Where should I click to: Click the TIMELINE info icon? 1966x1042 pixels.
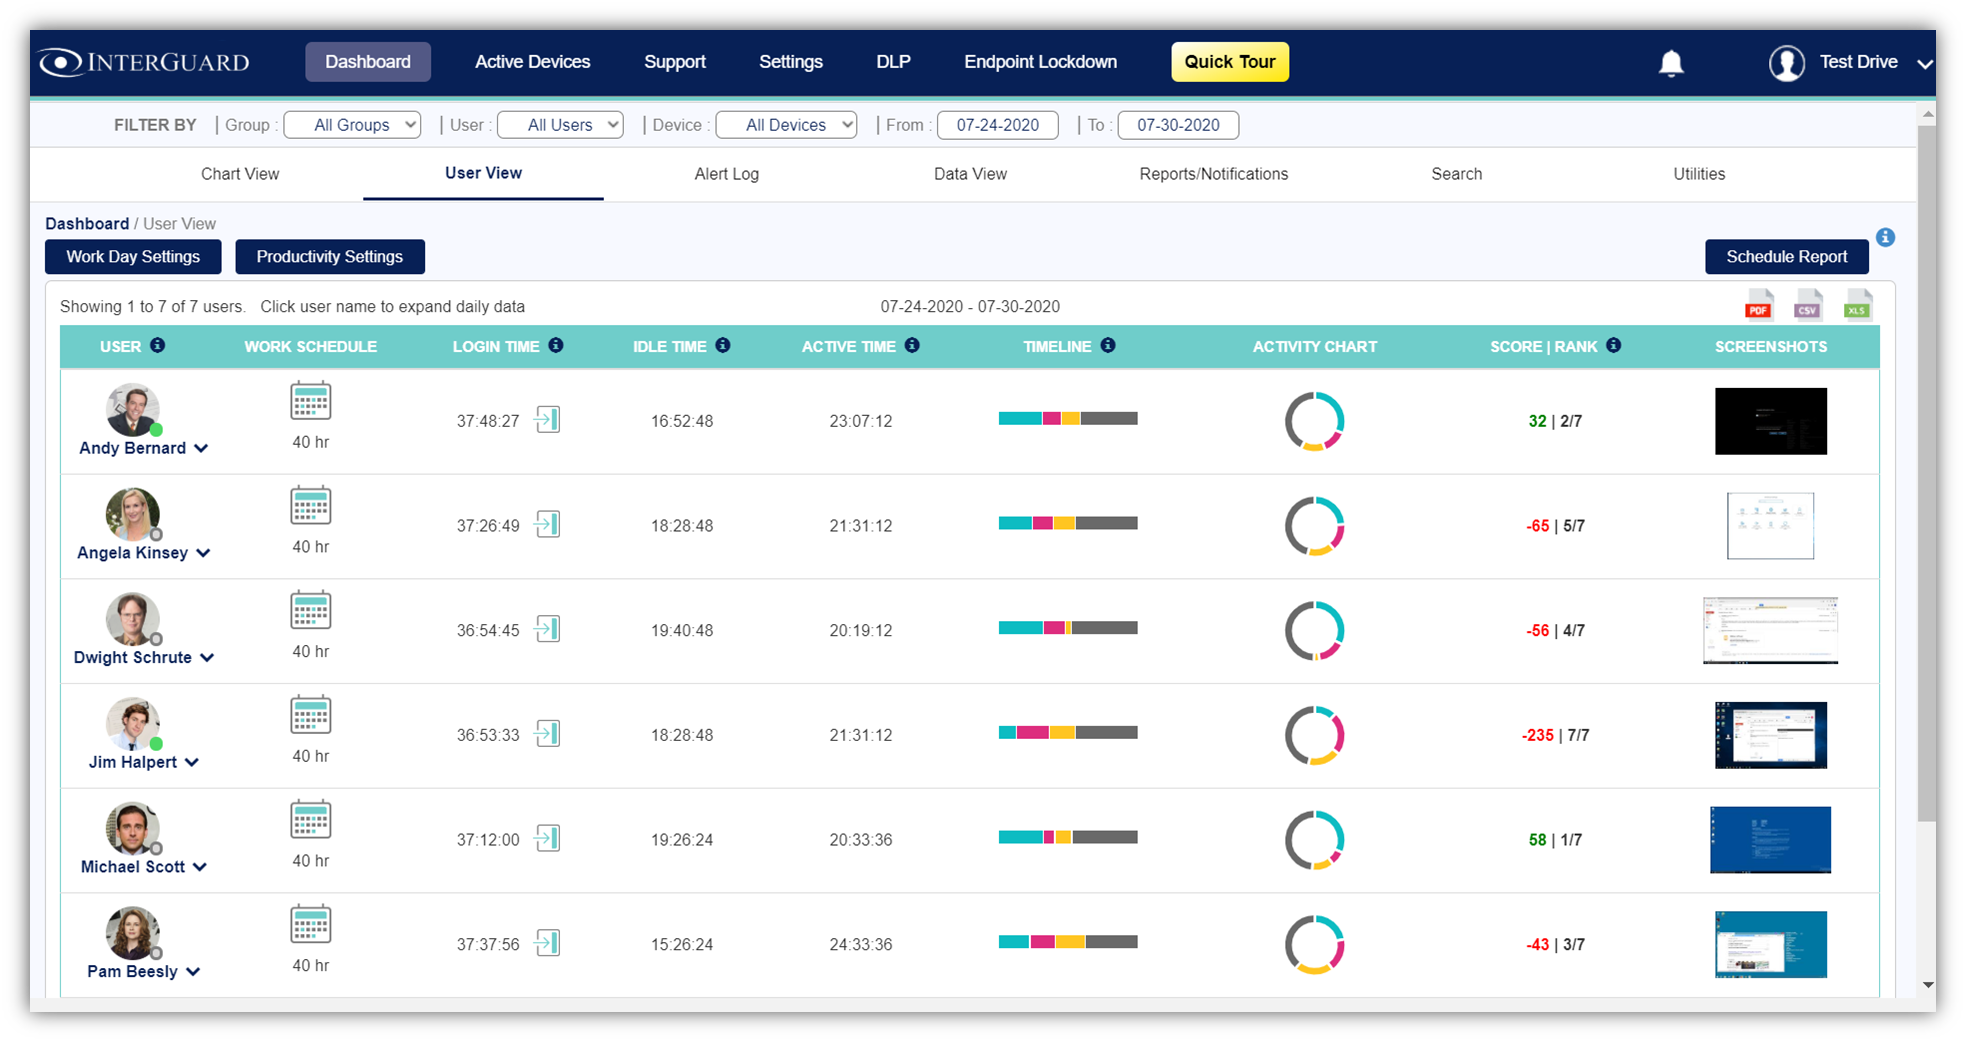tap(1108, 345)
